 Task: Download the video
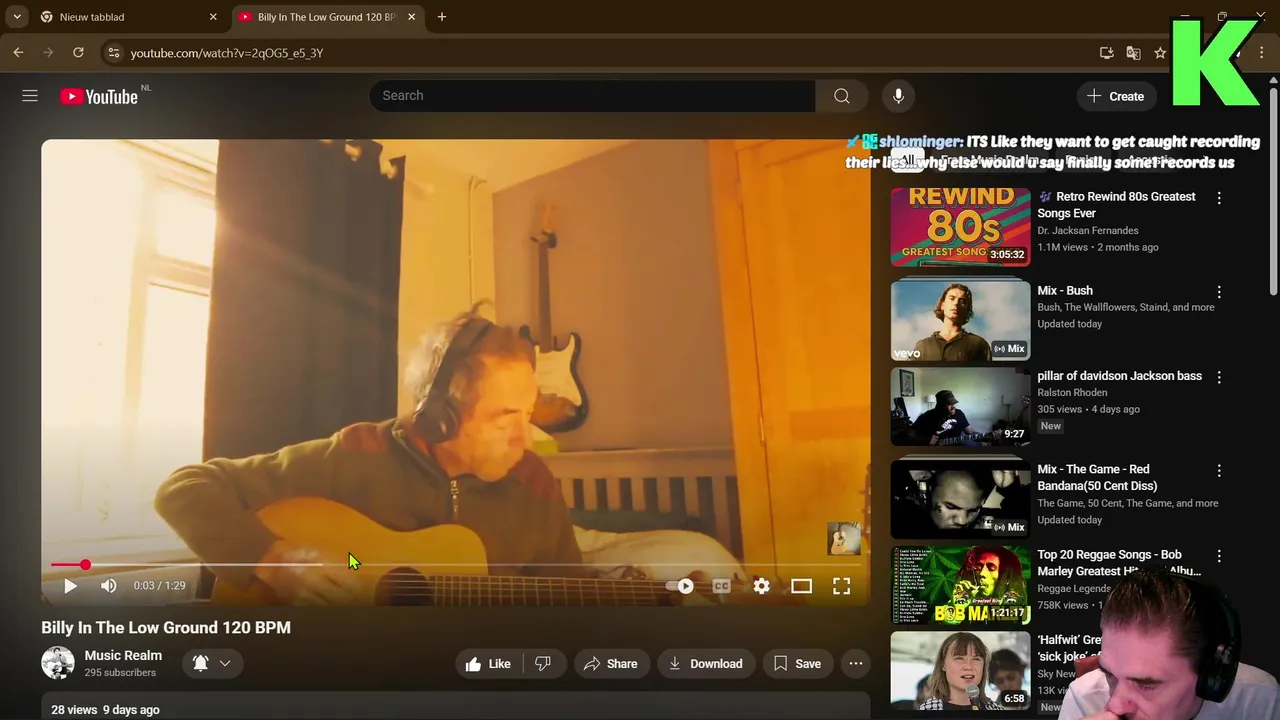point(705,664)
